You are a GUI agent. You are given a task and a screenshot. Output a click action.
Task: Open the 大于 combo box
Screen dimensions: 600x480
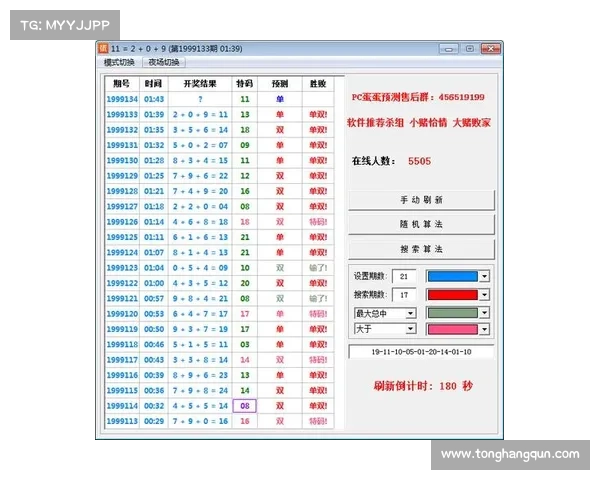pos(385,329)
